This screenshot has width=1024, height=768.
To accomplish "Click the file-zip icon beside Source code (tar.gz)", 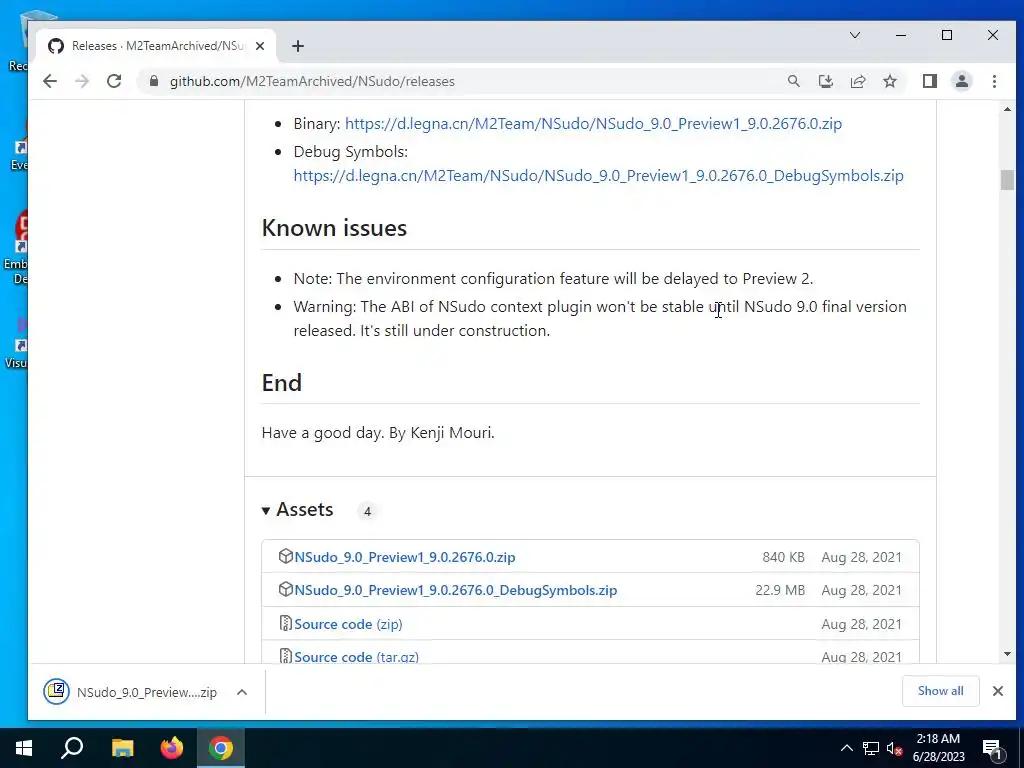I will [x=285, y=656].
